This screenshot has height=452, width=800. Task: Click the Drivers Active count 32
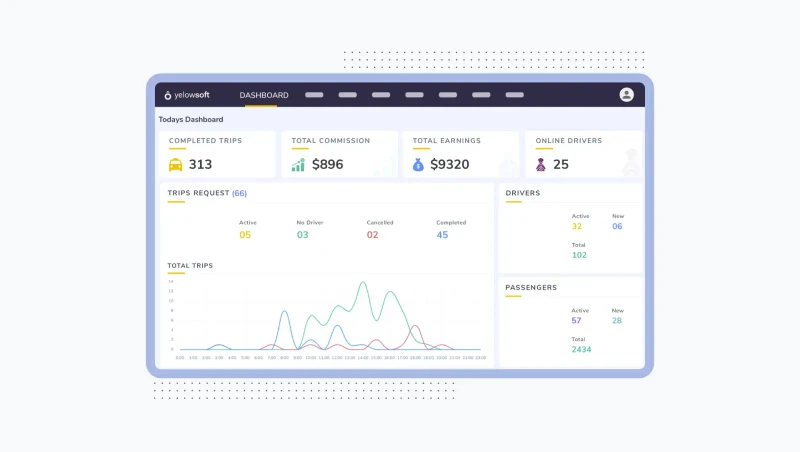[x=577, y=227]
